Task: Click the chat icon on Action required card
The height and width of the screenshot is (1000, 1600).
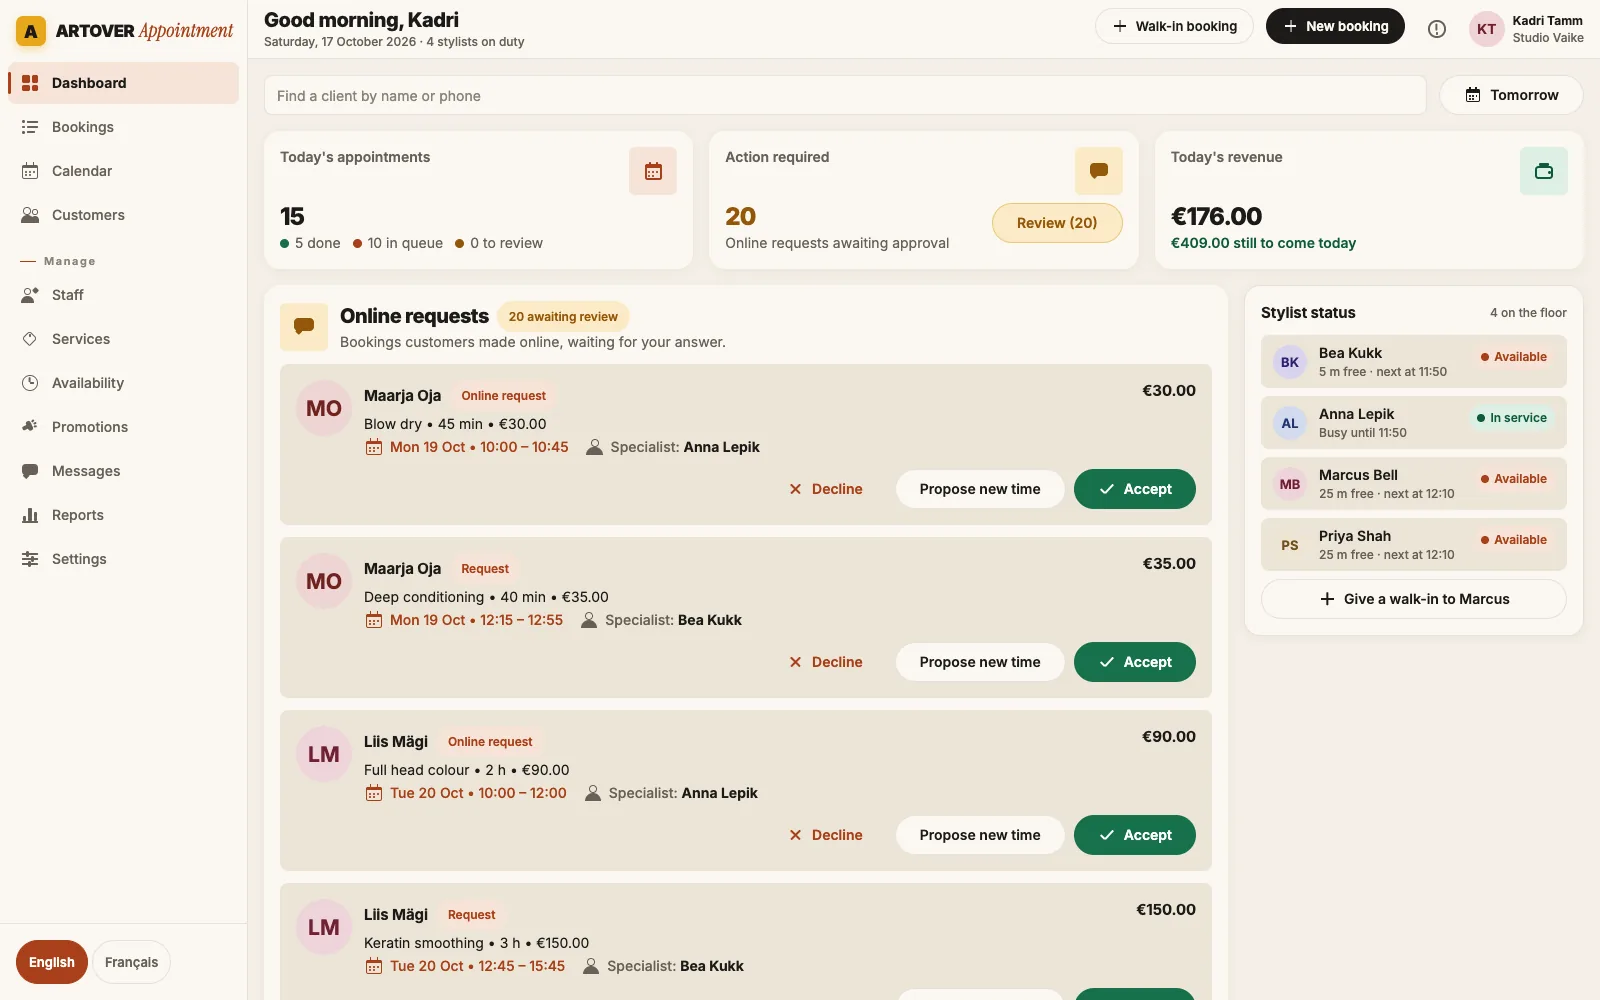Action: coord(1099,171)
